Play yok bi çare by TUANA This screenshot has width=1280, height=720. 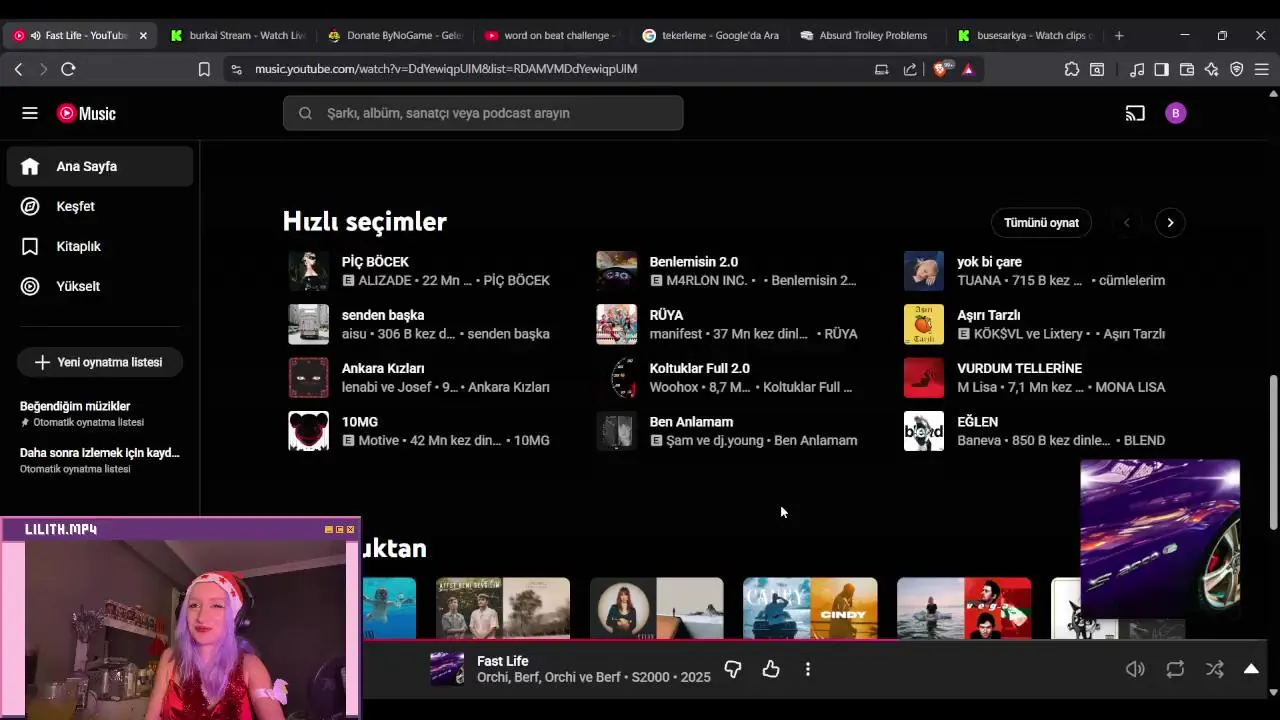(x=924, y=271)
